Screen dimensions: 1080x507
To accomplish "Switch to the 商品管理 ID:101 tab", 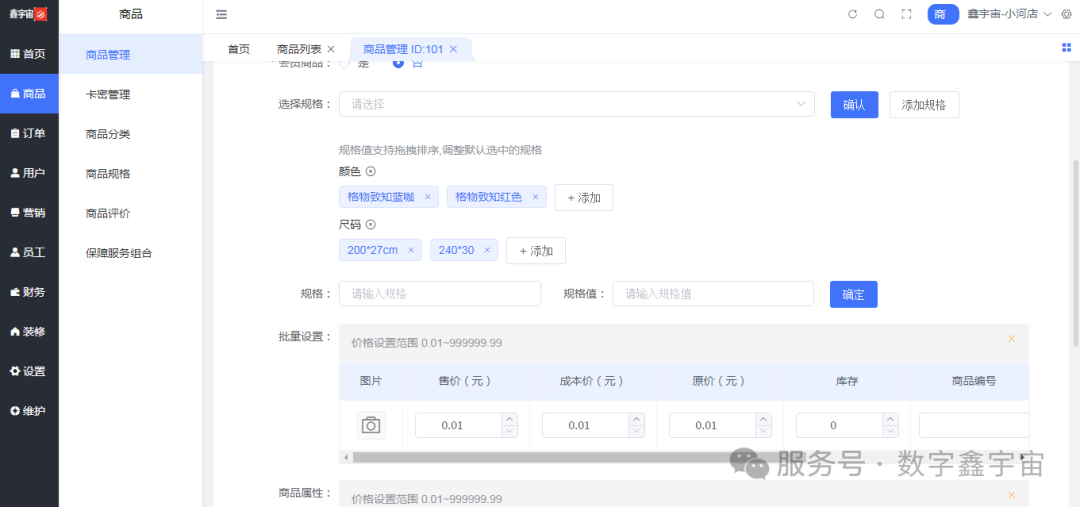I will click(411, 49).
